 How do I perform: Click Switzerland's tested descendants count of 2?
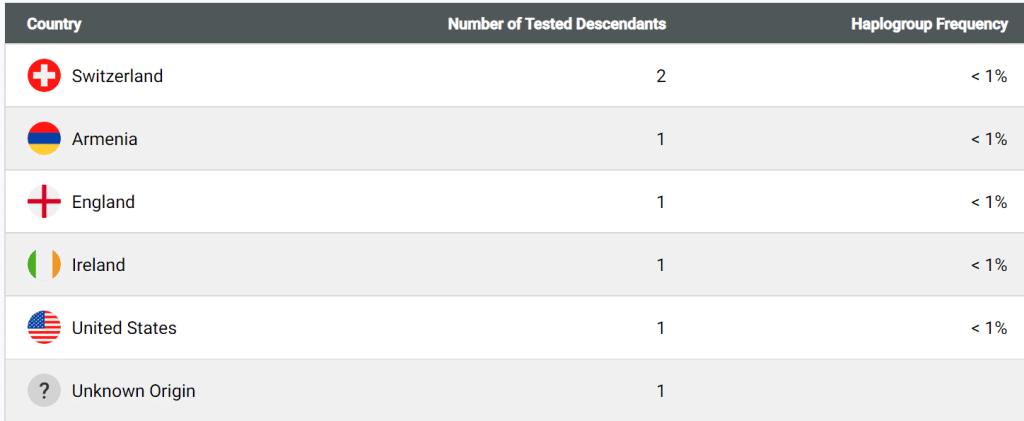click(661, 76)
